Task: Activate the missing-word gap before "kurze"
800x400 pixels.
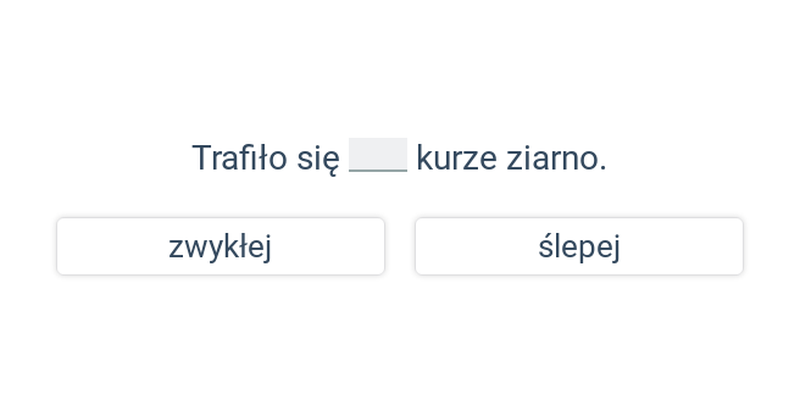Action: (x=378, y=155)
